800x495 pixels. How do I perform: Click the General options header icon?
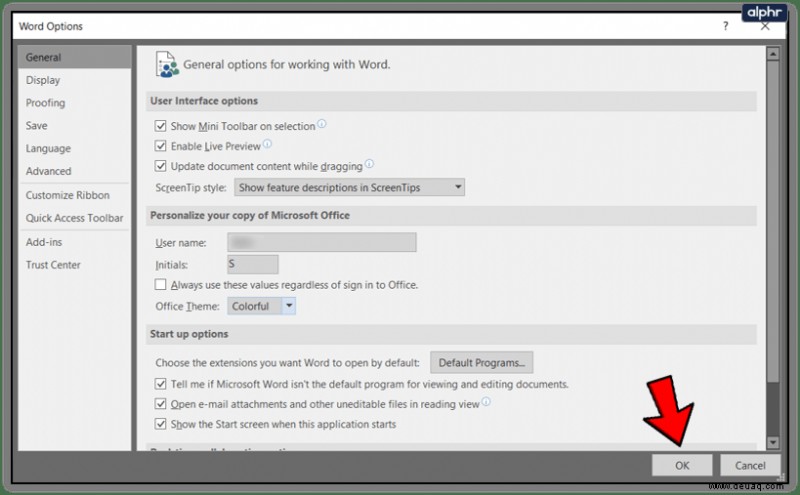tap(167, 64)
